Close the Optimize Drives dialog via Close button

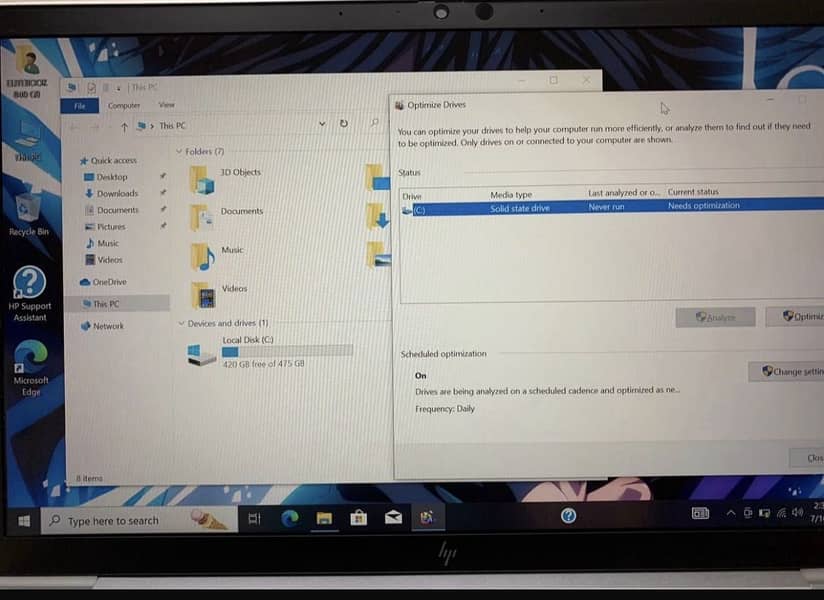(807, 458)
